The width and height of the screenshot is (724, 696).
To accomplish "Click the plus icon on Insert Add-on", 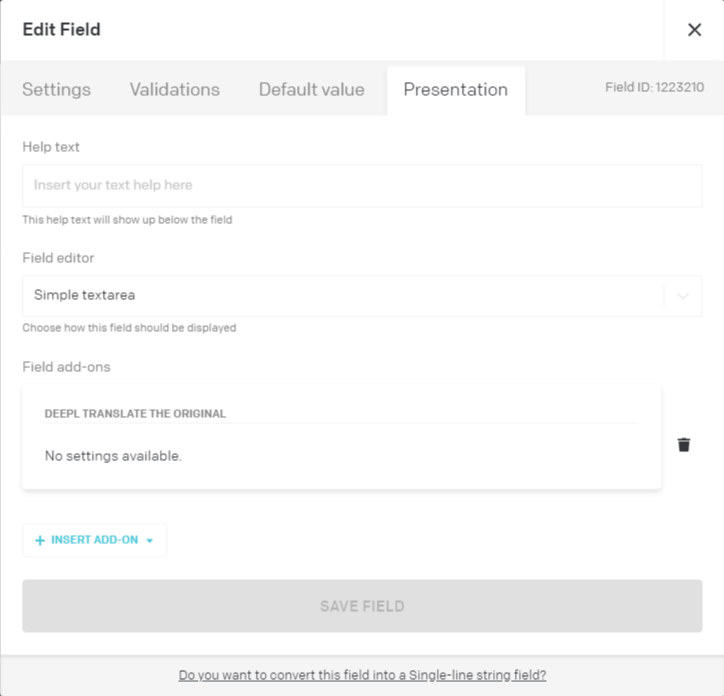I will click(x=40, y=540).
